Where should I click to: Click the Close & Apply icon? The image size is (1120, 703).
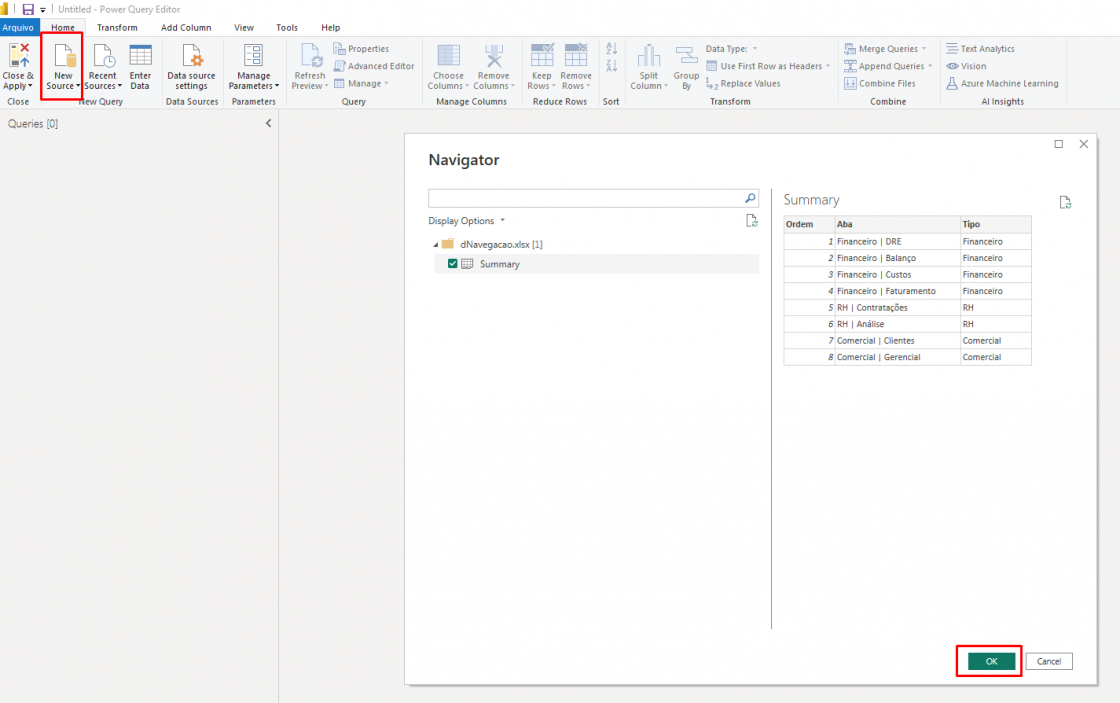pyautogui.click(x=18, y=56)
